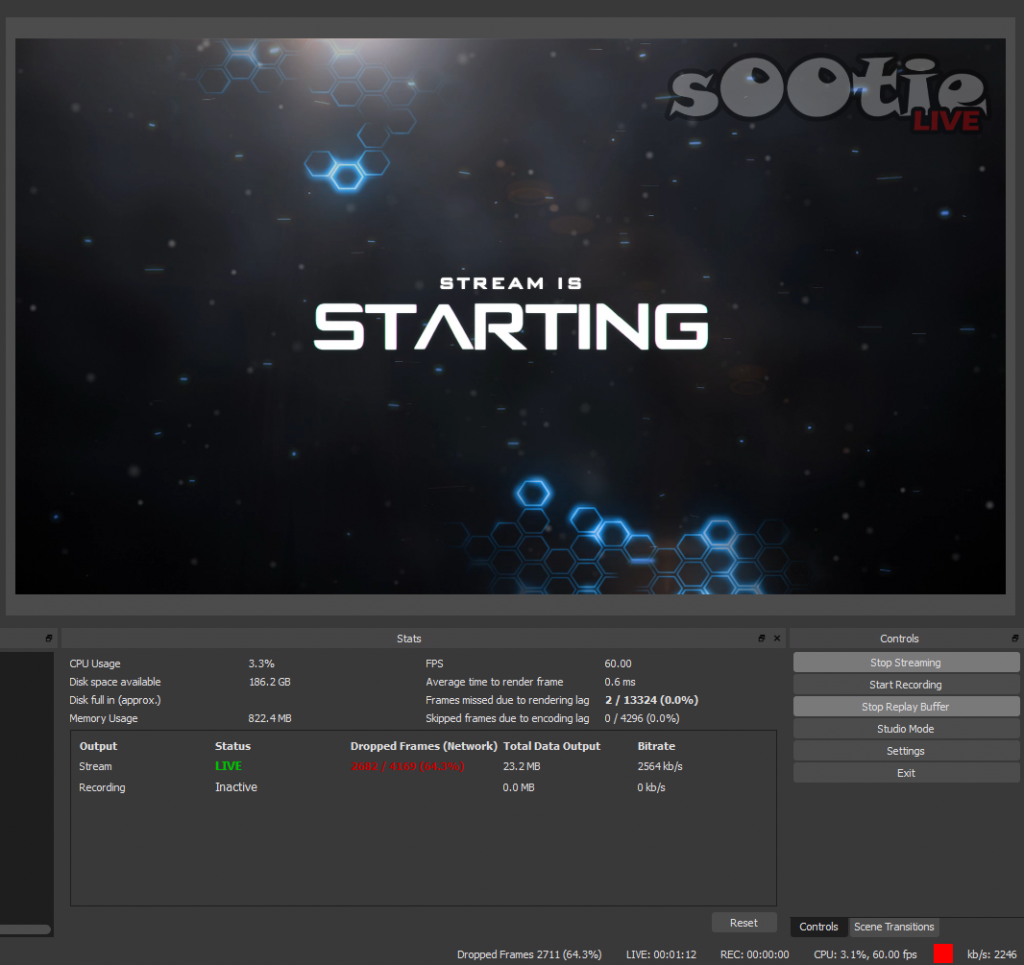Viewport: 1024px width, 965px height.
Task: Select the Recording output row
Action: pyautogui.click(x=102, y=787)
